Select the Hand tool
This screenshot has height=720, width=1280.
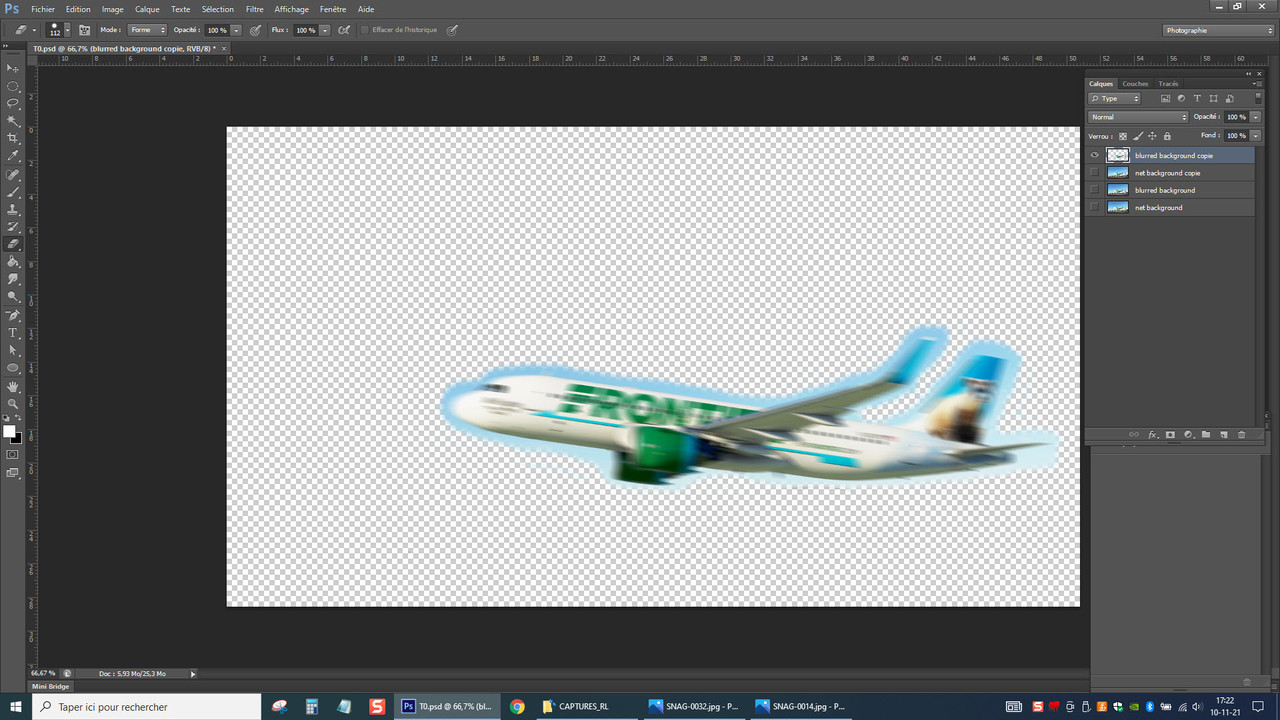[x=13, y=386]
